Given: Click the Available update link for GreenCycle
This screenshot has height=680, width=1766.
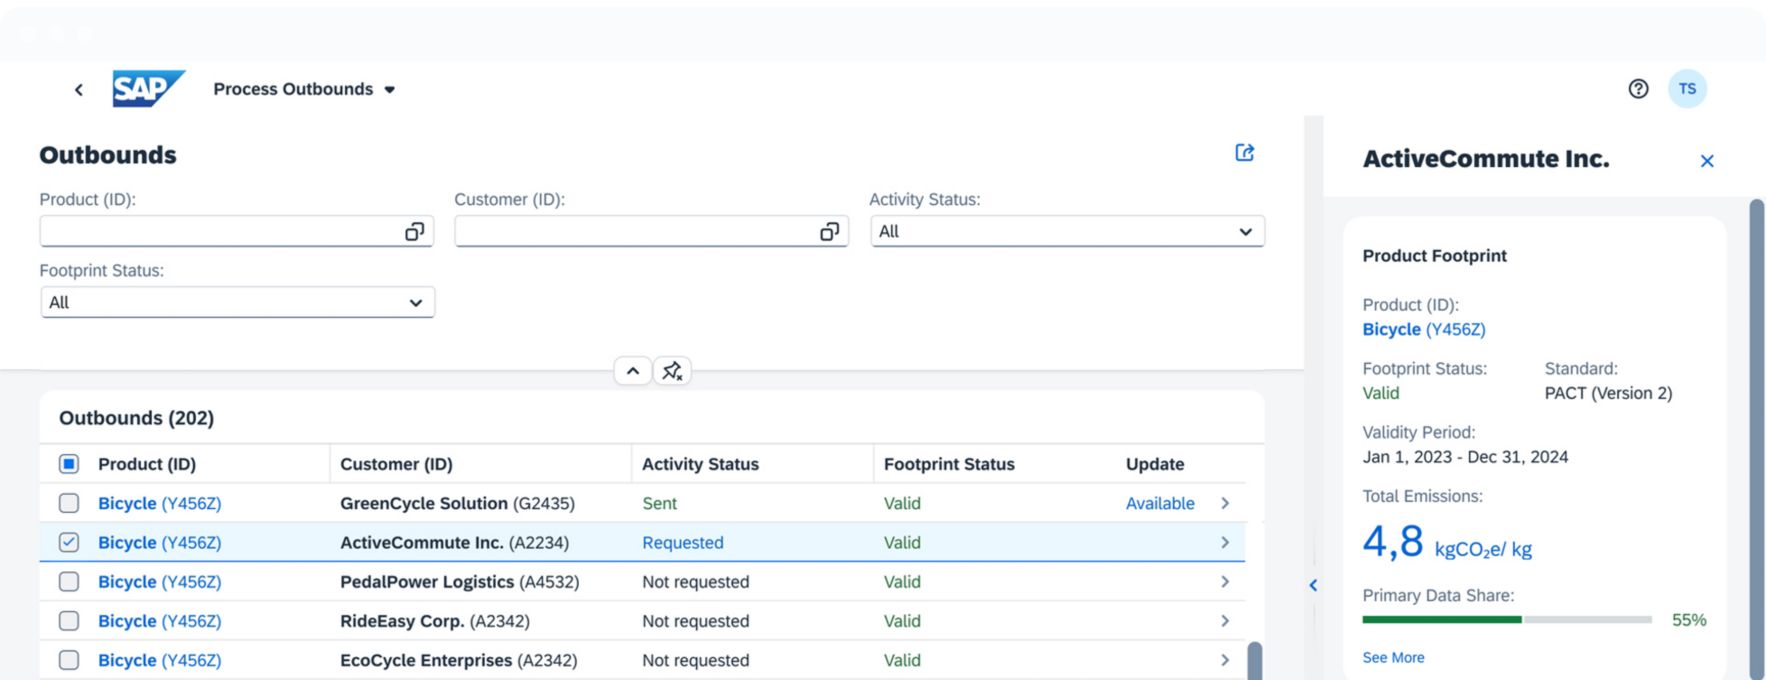Looking at the screenshot, I should tap(1159, 503).
